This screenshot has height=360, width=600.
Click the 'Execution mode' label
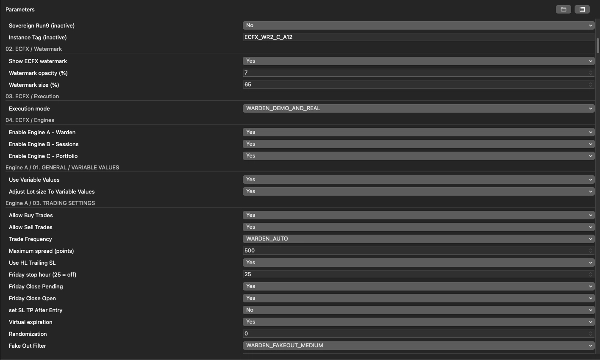29,109
